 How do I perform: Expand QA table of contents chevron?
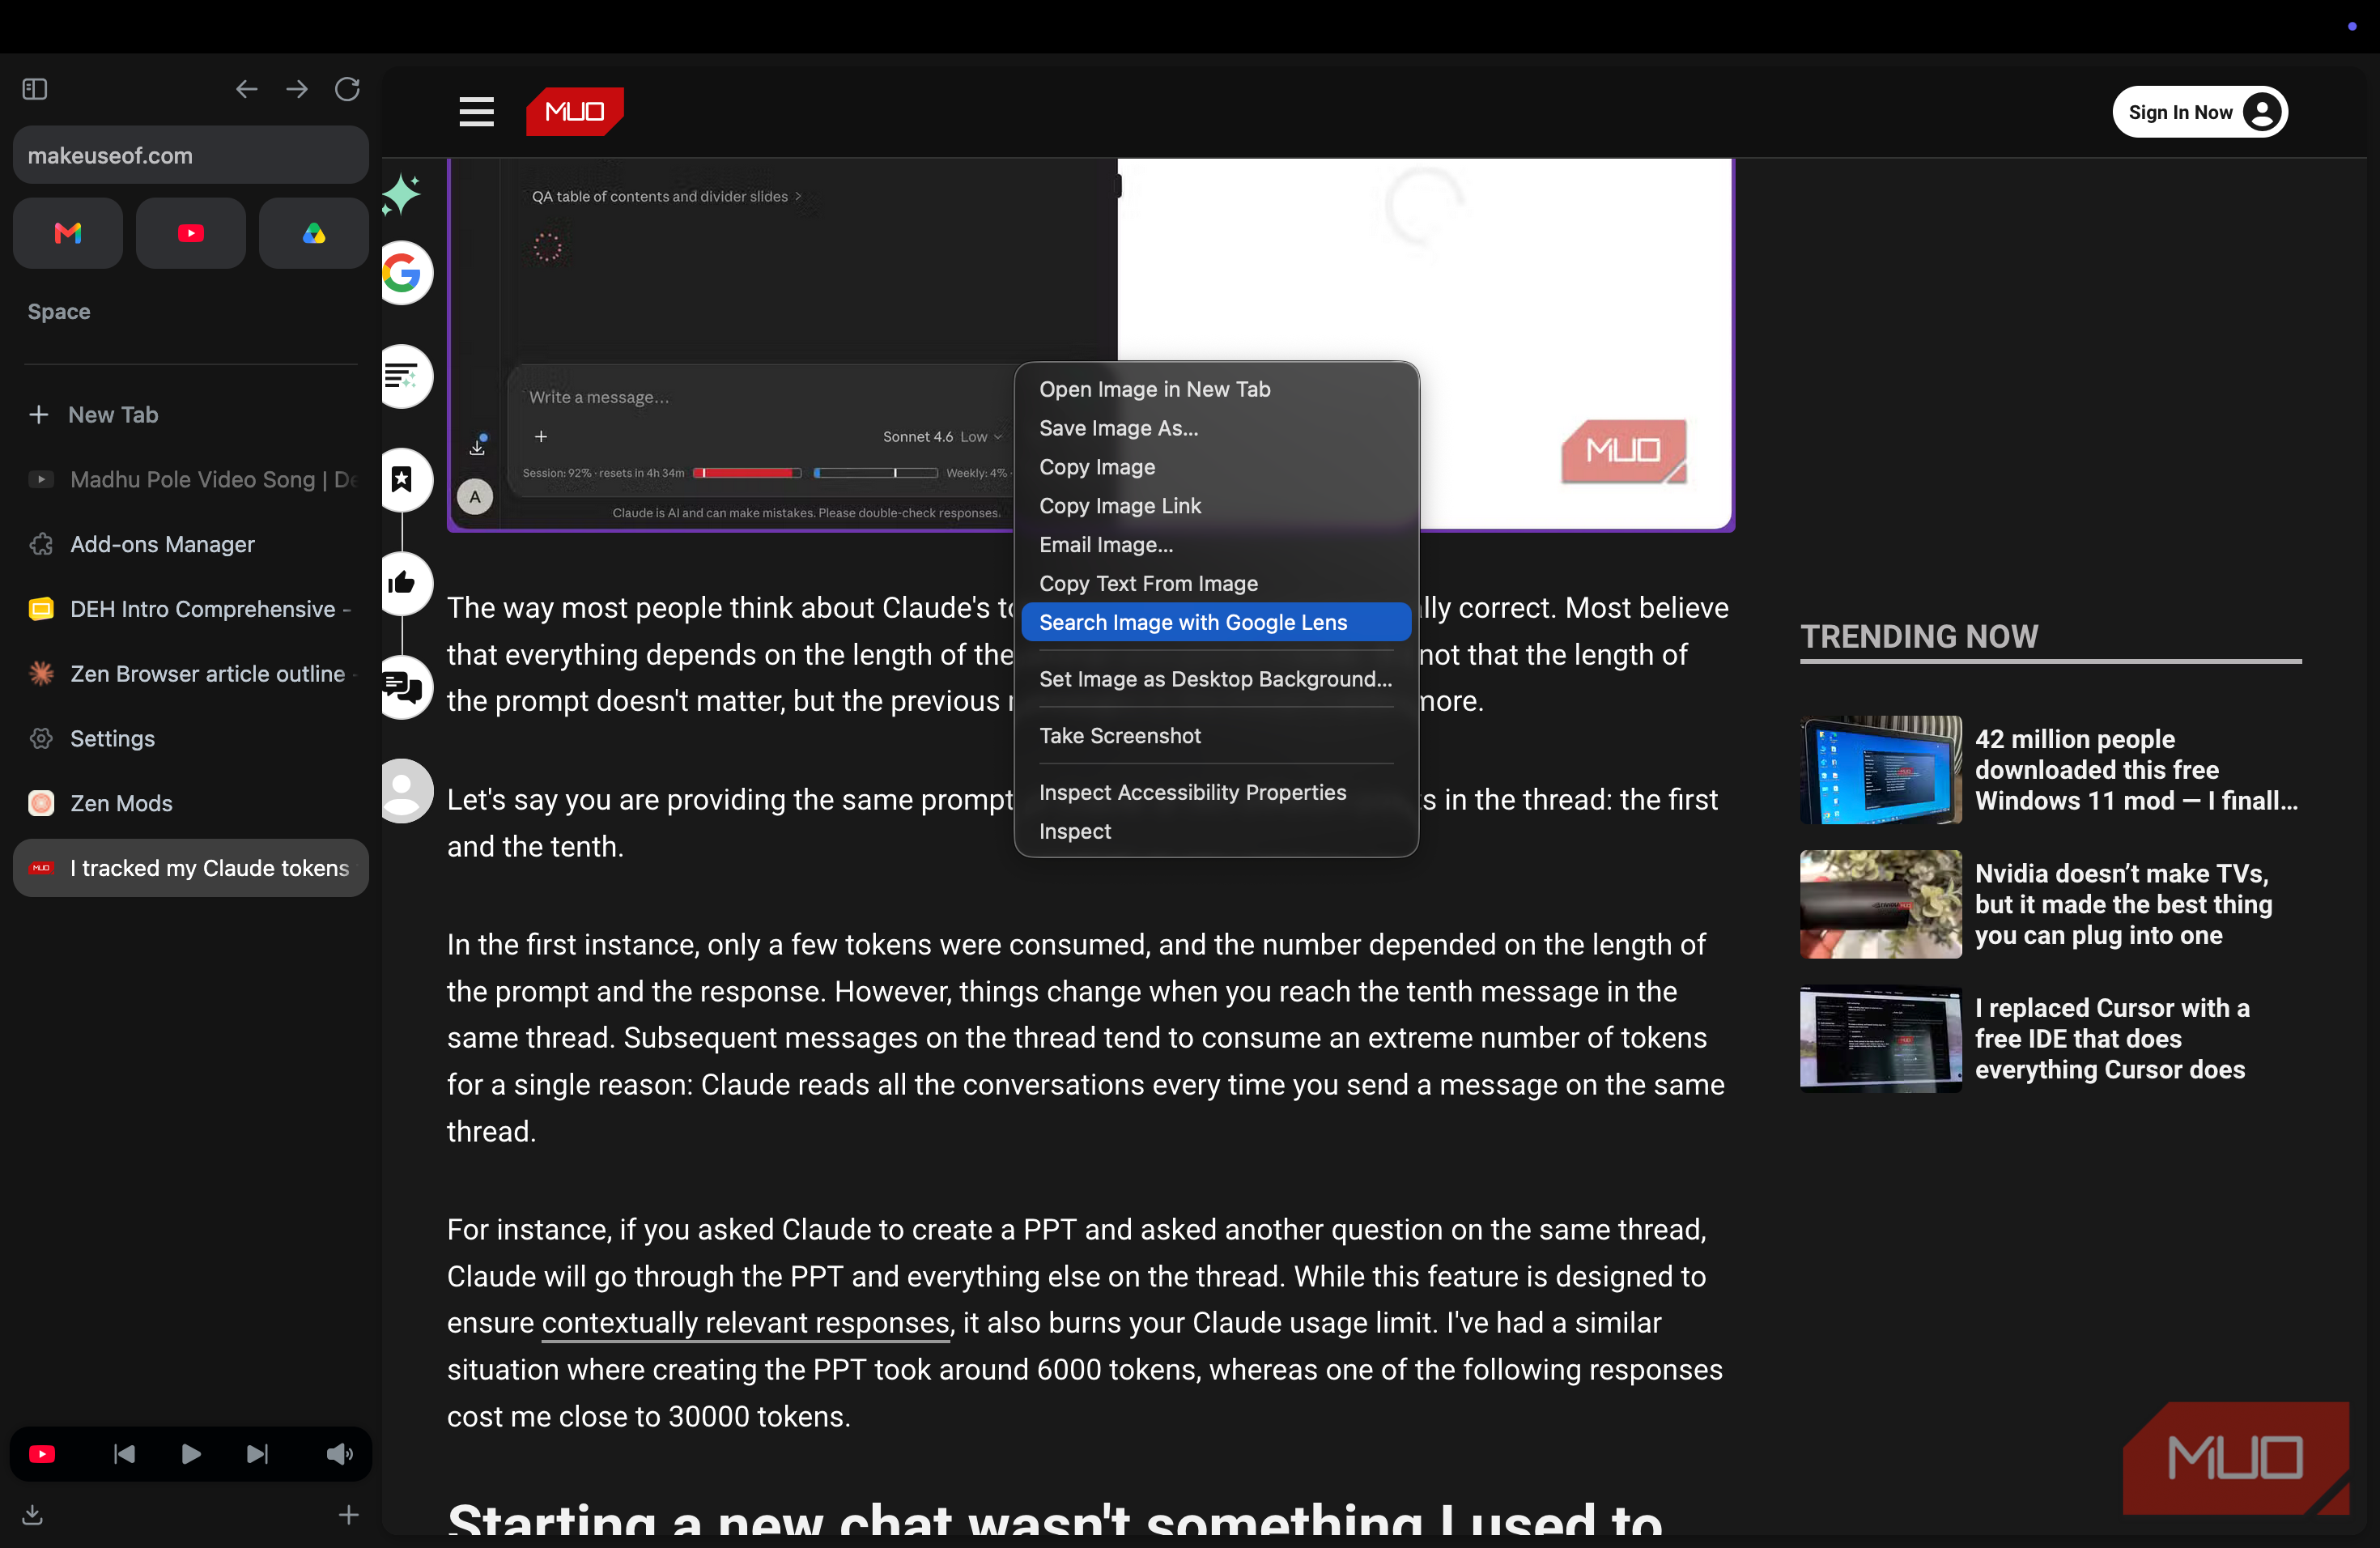pos(798,197)
